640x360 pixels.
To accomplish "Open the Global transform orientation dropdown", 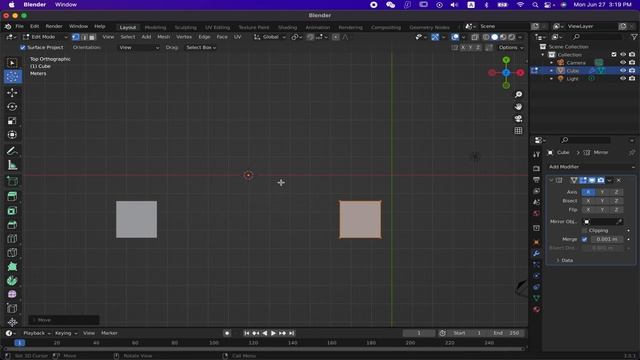I will pyautogui.click(x=269, y=37).
